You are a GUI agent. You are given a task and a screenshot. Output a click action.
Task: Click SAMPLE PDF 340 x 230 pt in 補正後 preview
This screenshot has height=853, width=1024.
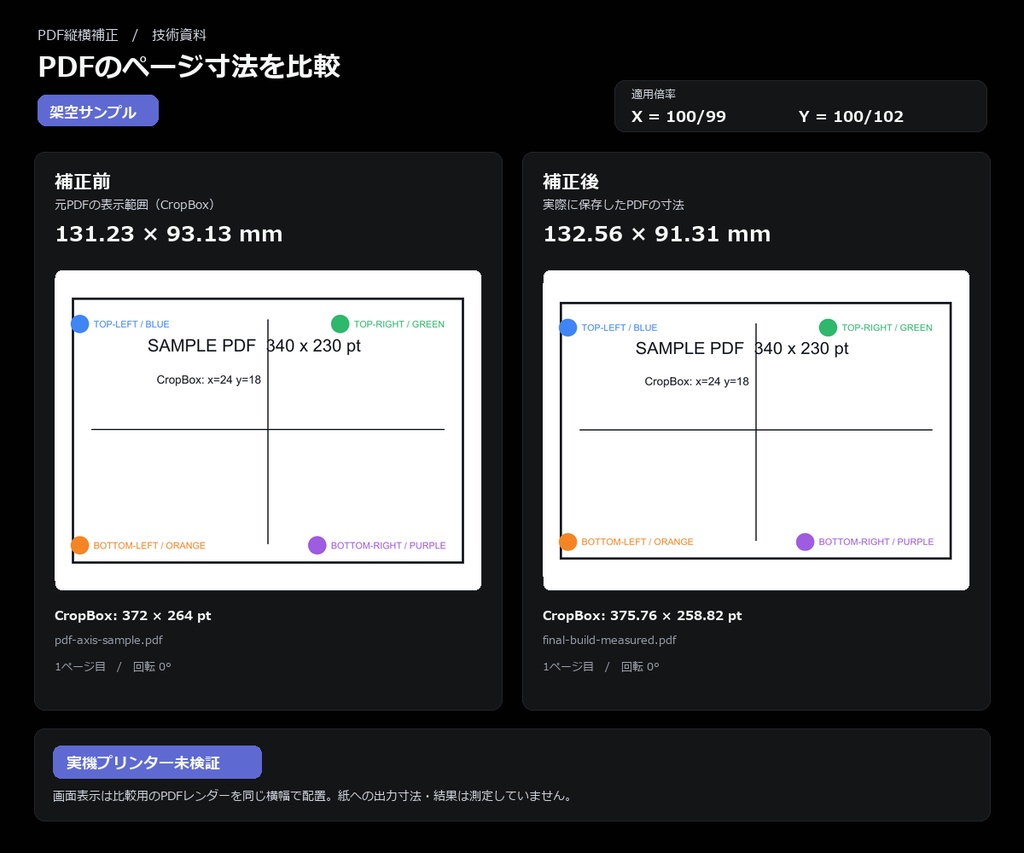[x=742, y=349]
